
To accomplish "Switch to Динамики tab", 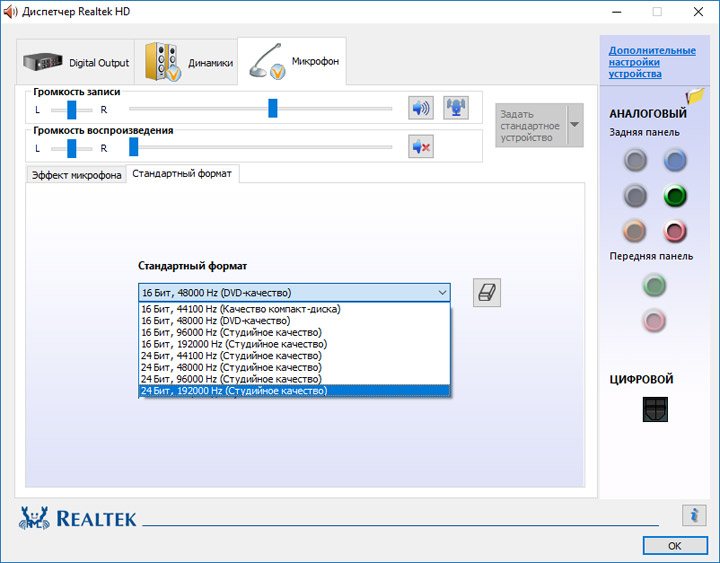I will coord(186,62).
